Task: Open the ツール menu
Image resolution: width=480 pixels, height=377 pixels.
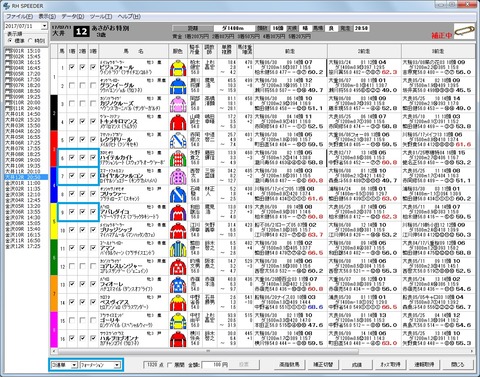Action: click(101, 16)
